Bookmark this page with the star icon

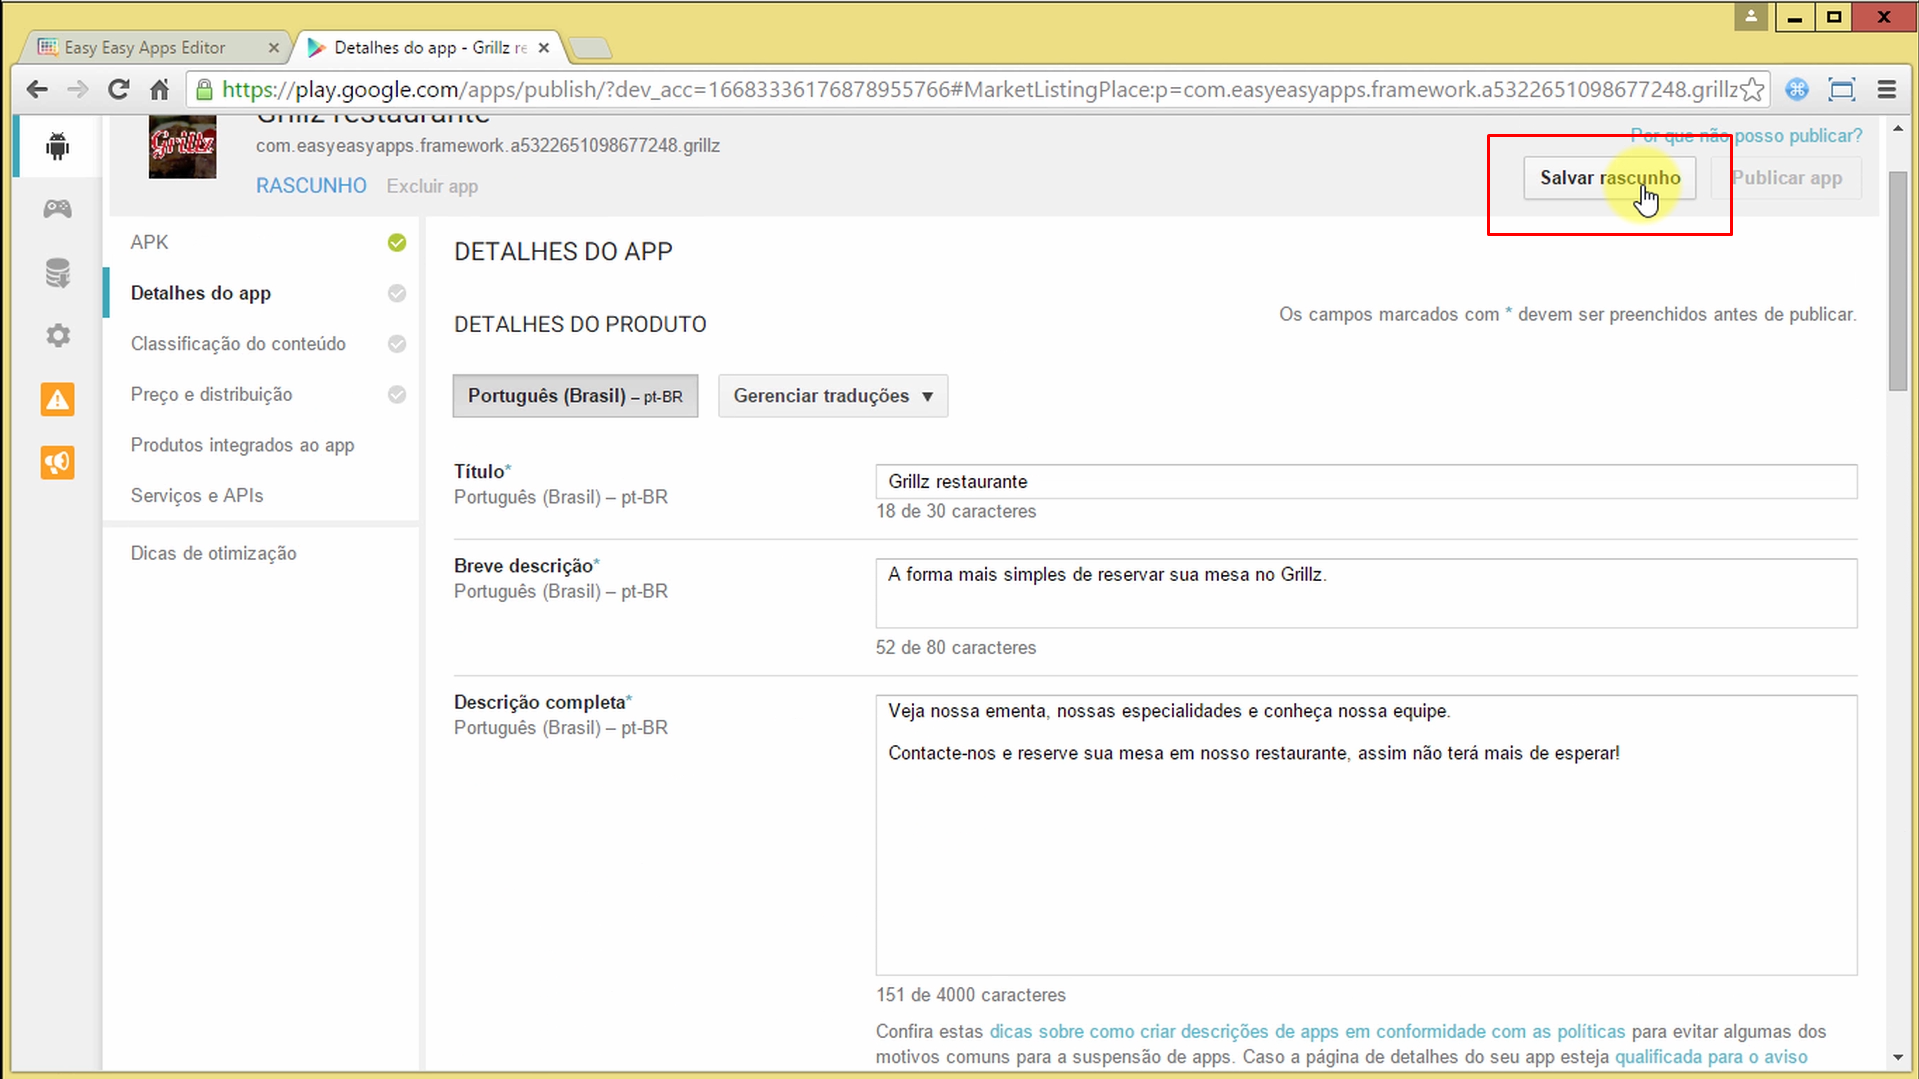point(1751,90)
